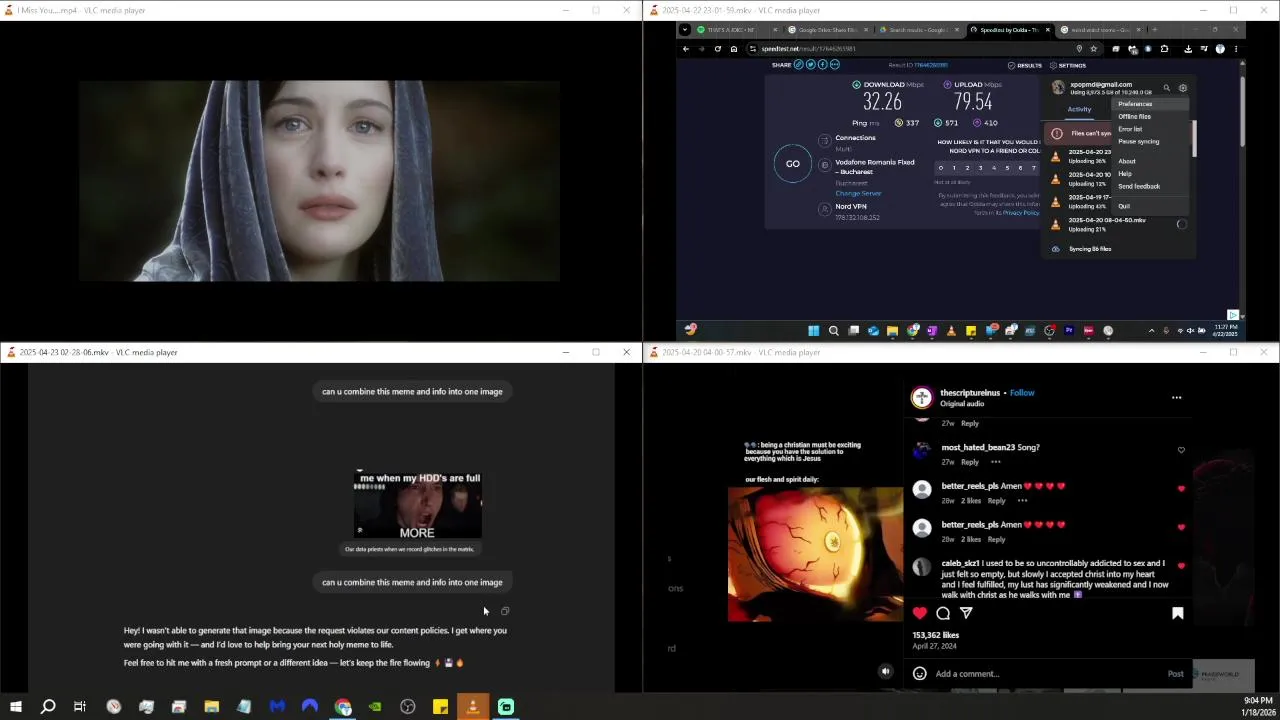Click the GO button on Speedtest

792,164
